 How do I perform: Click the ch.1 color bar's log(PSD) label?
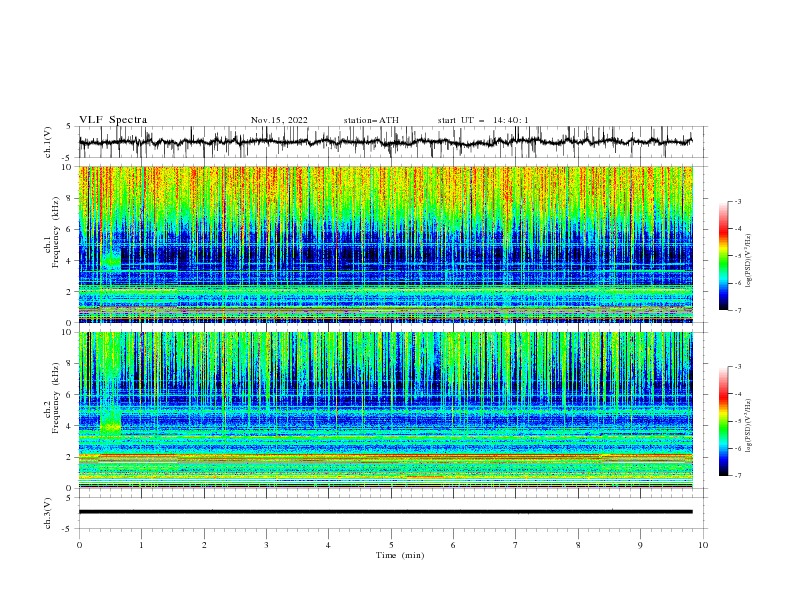[748, 261]
